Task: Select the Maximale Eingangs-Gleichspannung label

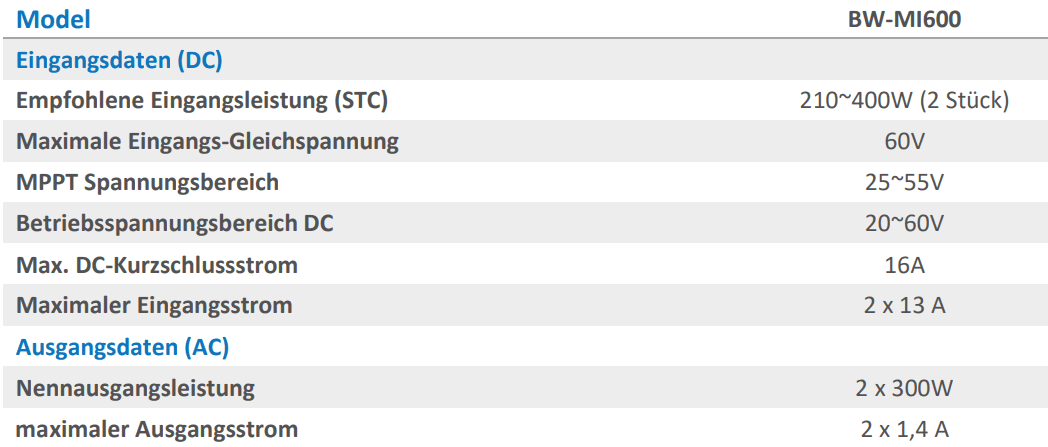Action: pyautogui.click(x=207, y=142)
